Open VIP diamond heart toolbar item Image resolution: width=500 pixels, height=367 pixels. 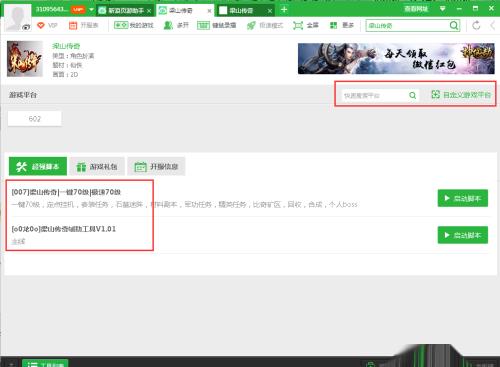pos(47,25)
